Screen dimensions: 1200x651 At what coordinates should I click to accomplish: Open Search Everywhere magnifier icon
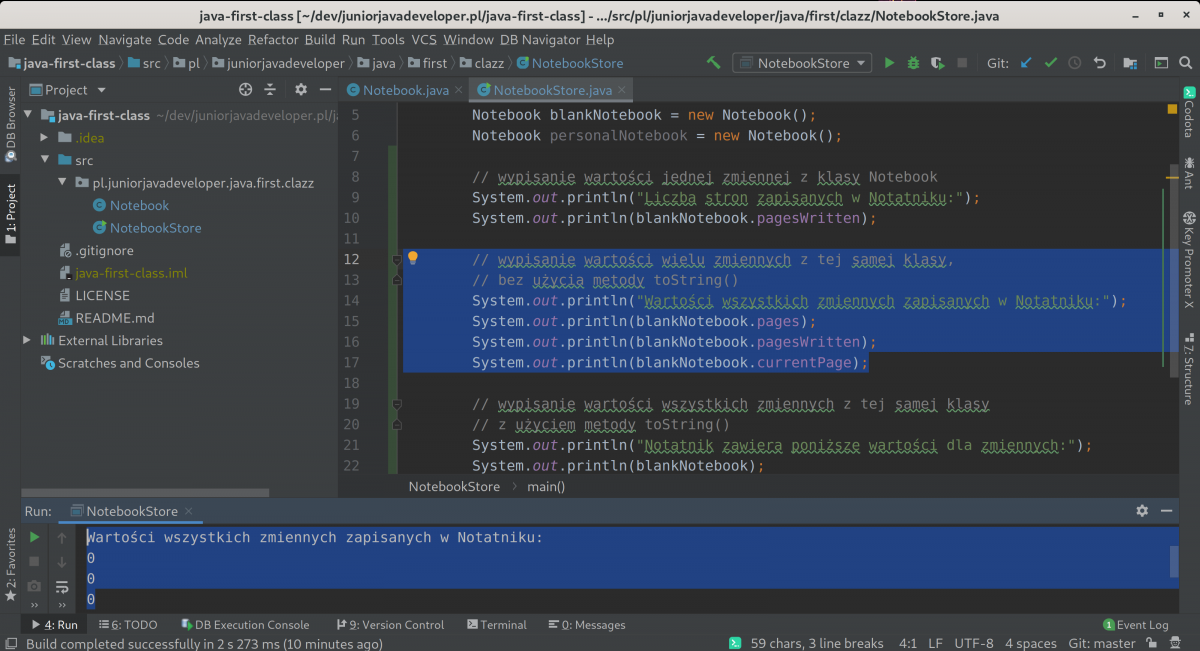[1185, 63]
